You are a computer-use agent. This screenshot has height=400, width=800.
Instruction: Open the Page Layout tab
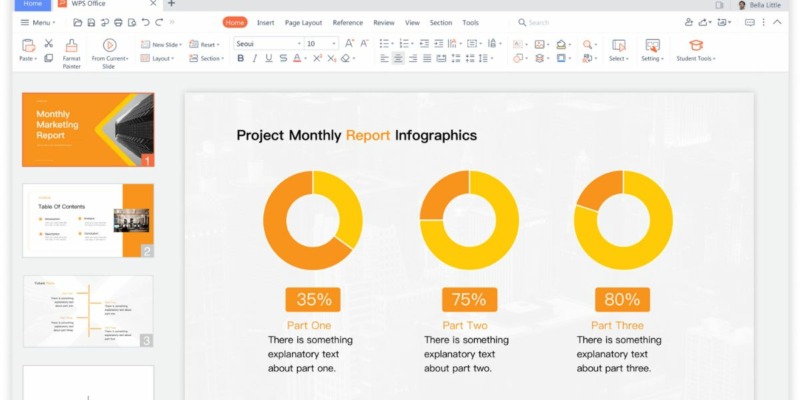[304, 22]
